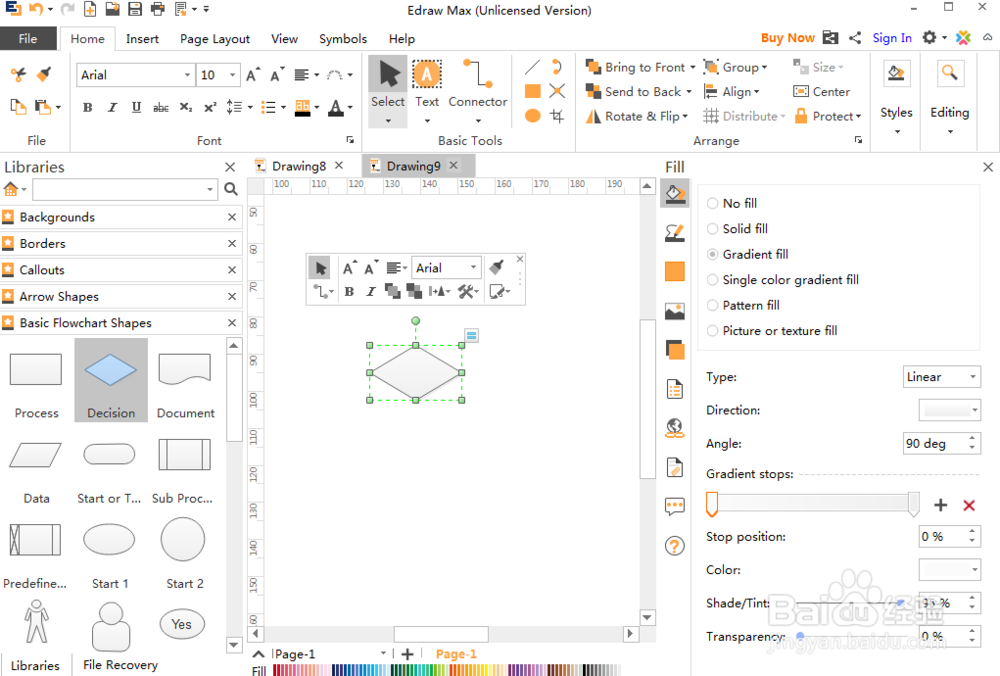Remove gradient stop with red X
The width and height of the screenshot is (1000, 676).
click(x=969, y=505)
